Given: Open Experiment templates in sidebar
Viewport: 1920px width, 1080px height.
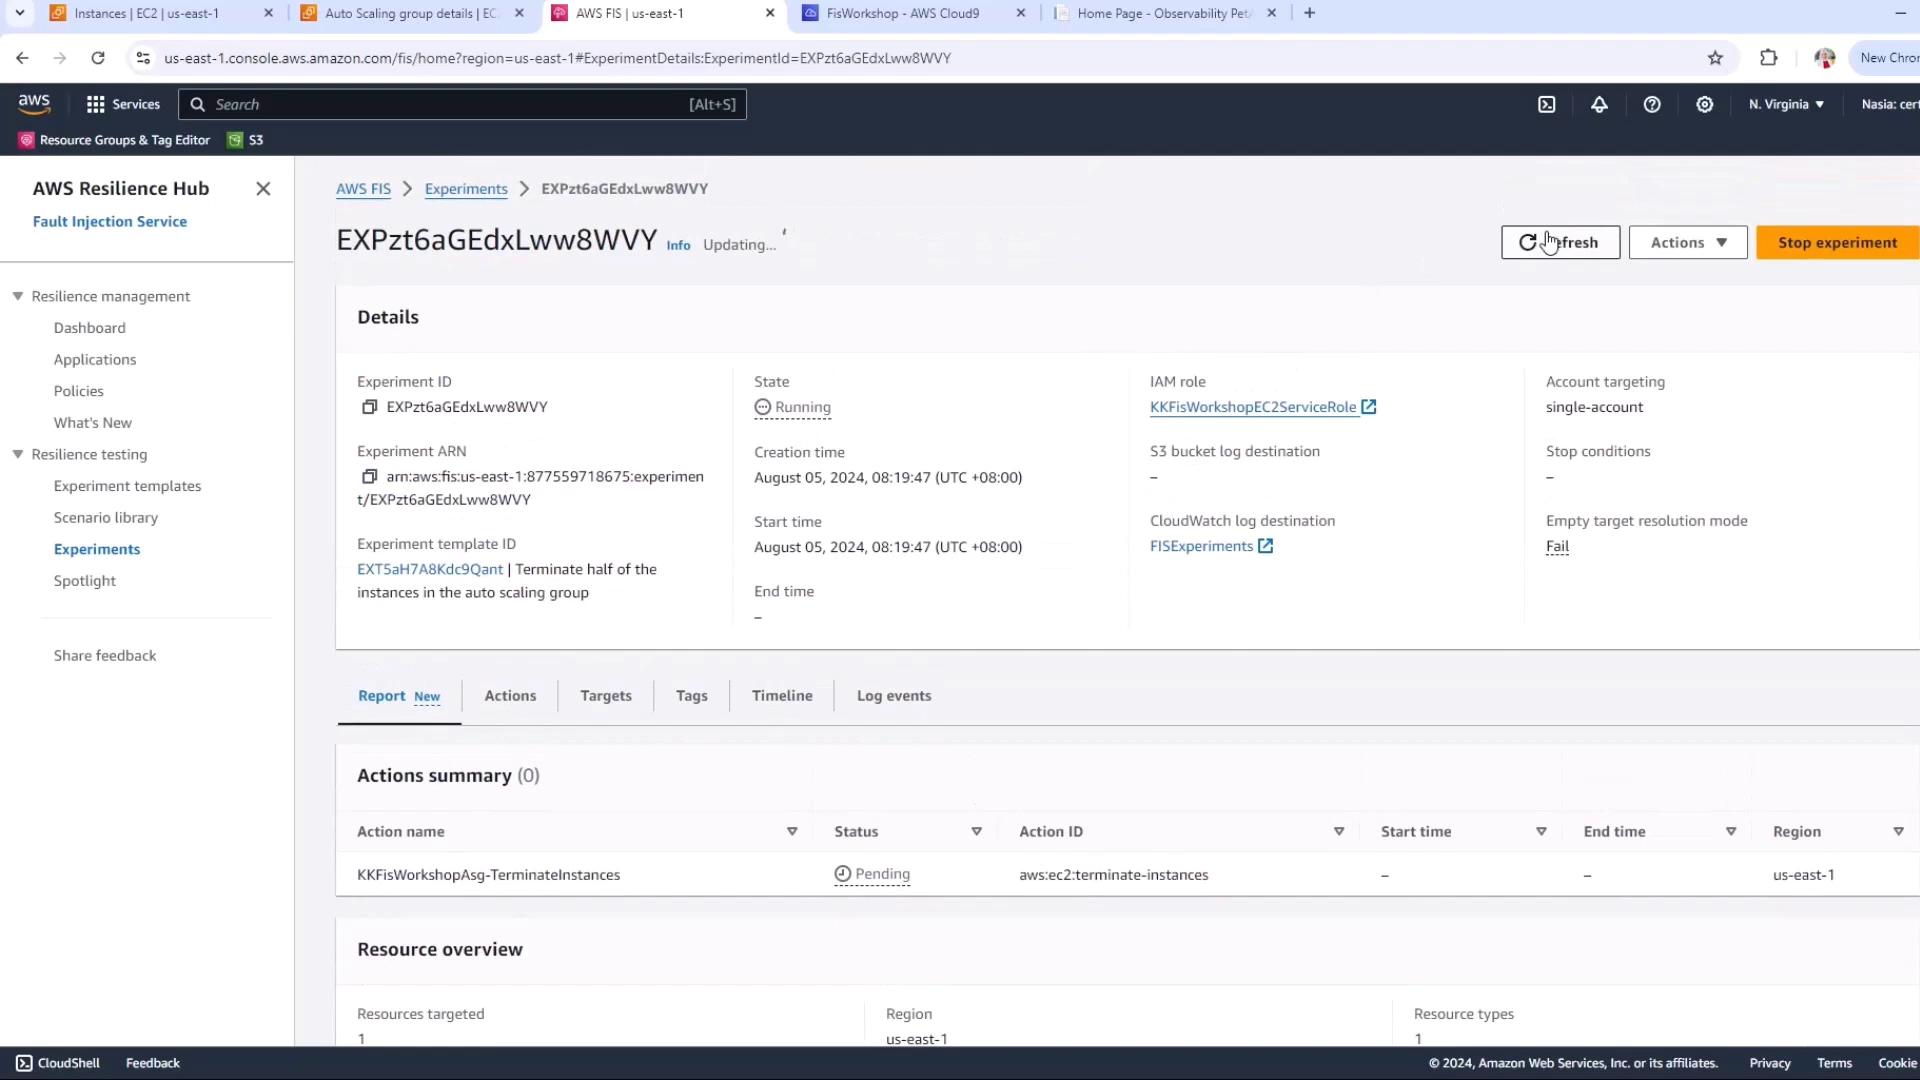Looking at the screenshot, I should (x=127, y=486).
